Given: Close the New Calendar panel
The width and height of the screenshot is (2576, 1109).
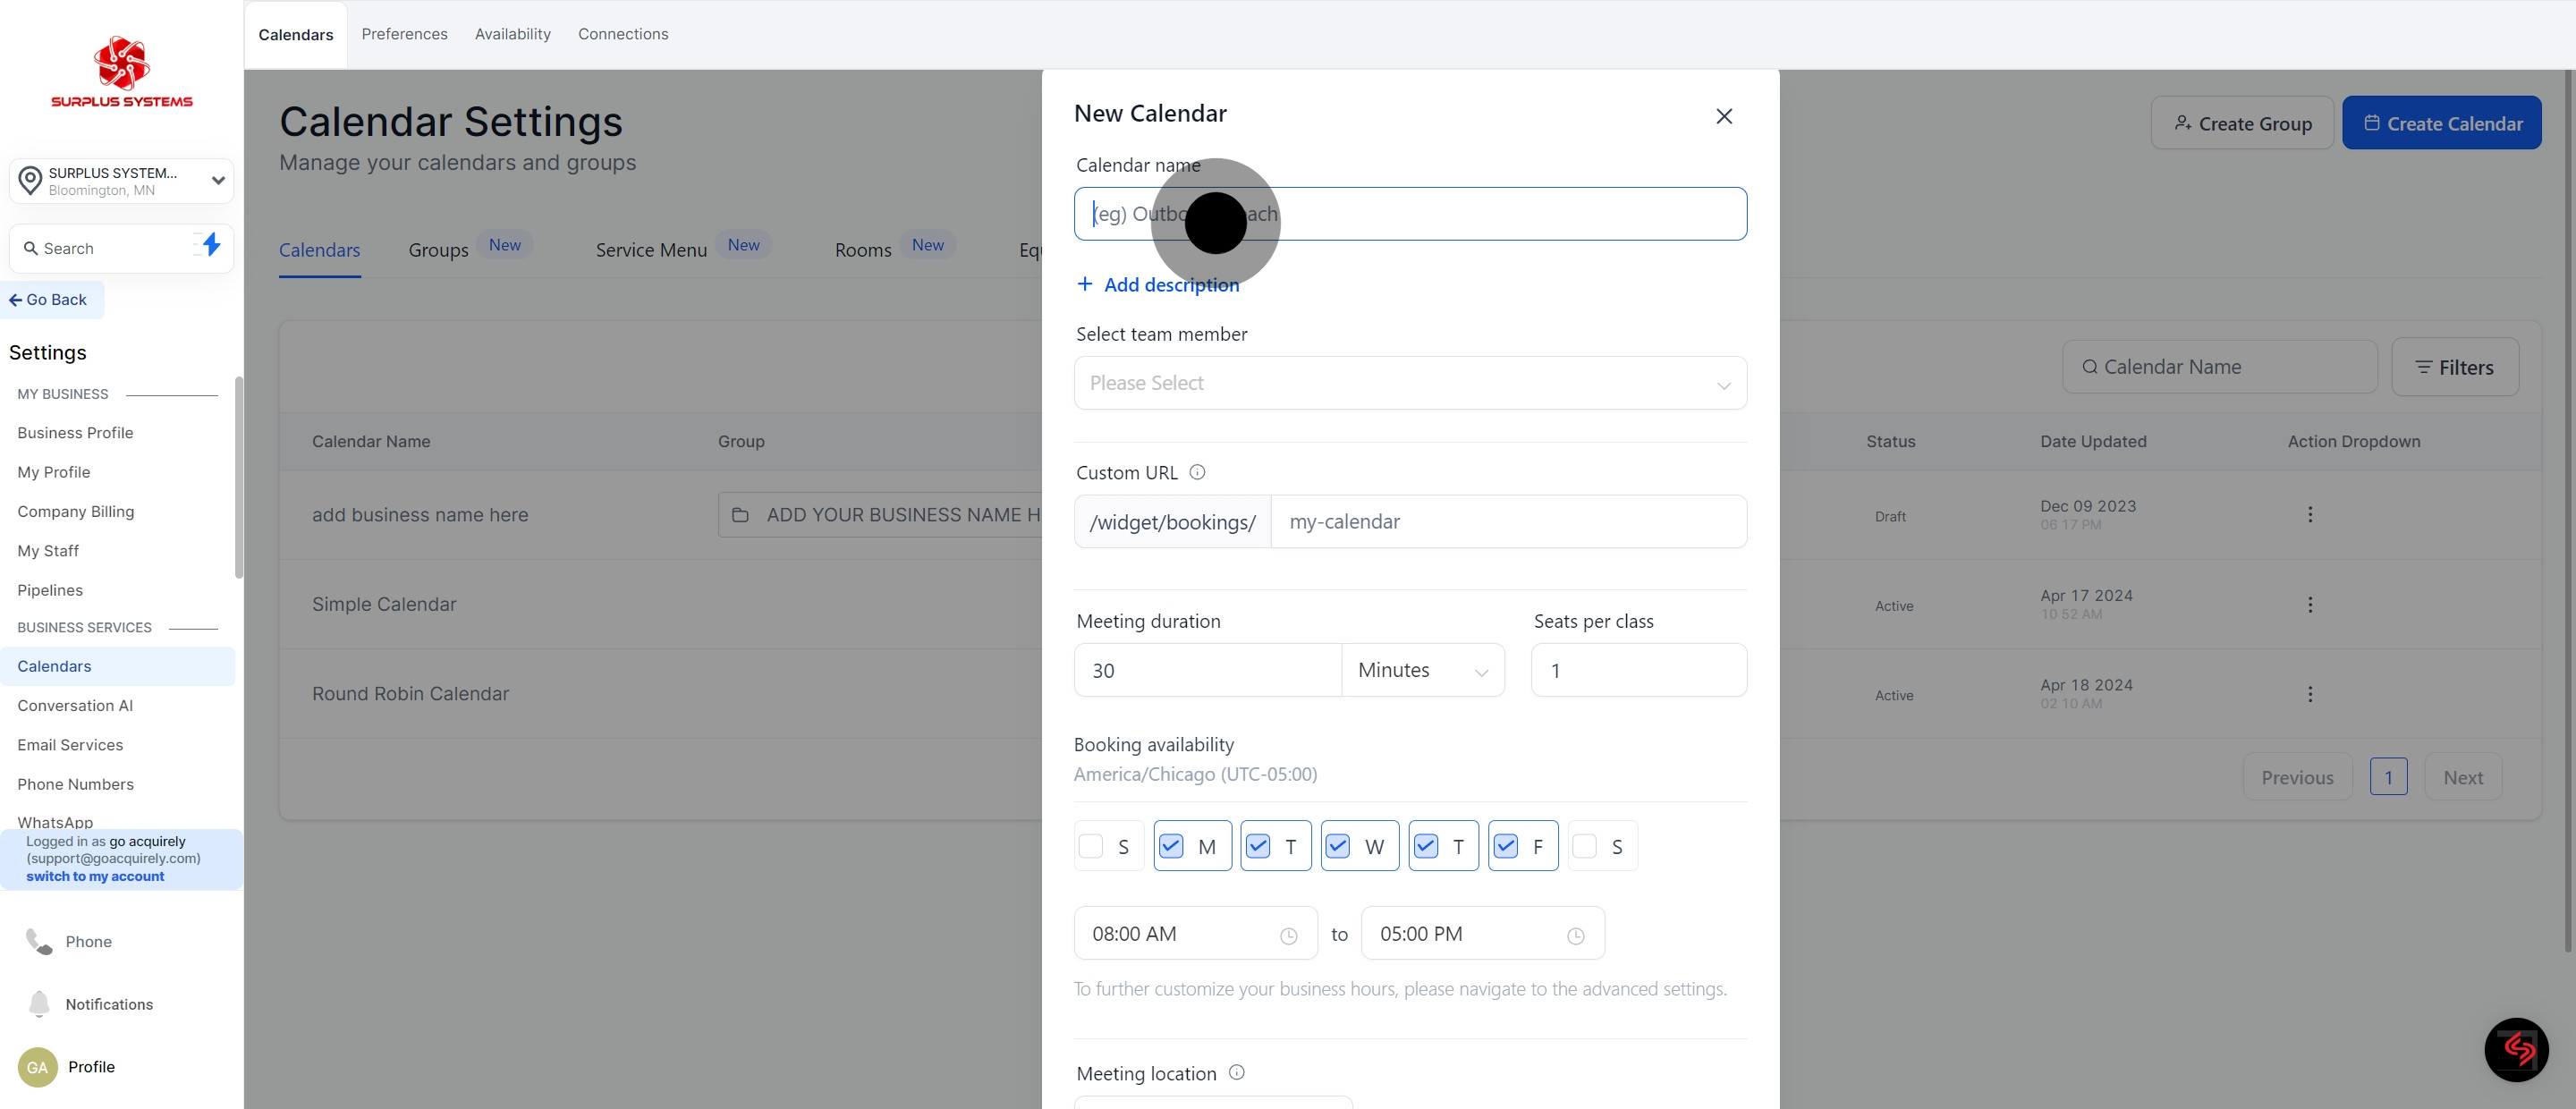Looking at the screenshot, I should pyautogui.click(x=1724, y=116).
